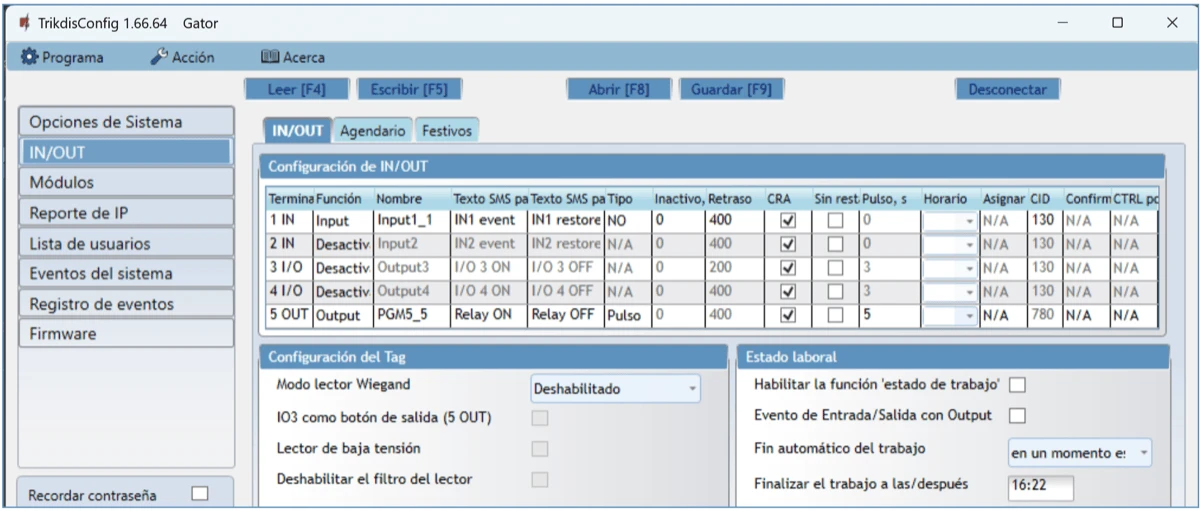Switch to the Agendario tab
Image resolution: width=1200 pixels, height=511 pixels.
coord(372,131)
